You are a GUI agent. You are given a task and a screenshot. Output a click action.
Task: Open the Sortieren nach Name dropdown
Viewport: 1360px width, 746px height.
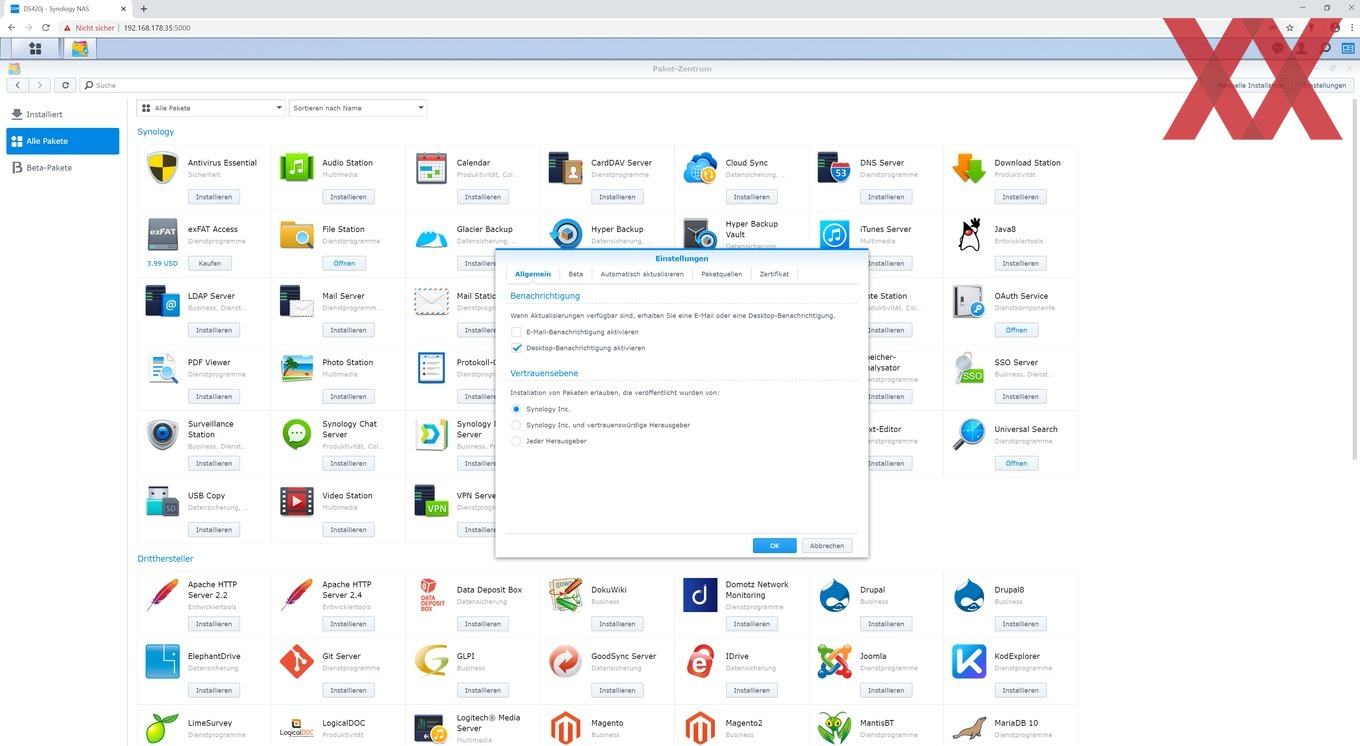[x=358, y=108]
